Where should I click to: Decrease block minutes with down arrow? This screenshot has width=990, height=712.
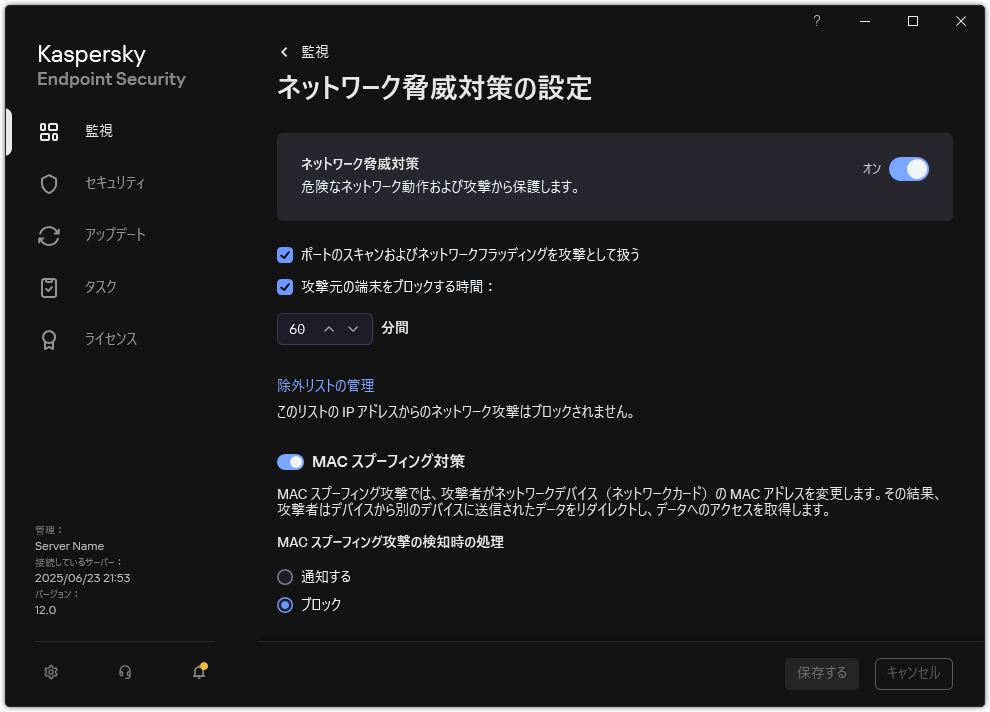click(x=353, y=328)
